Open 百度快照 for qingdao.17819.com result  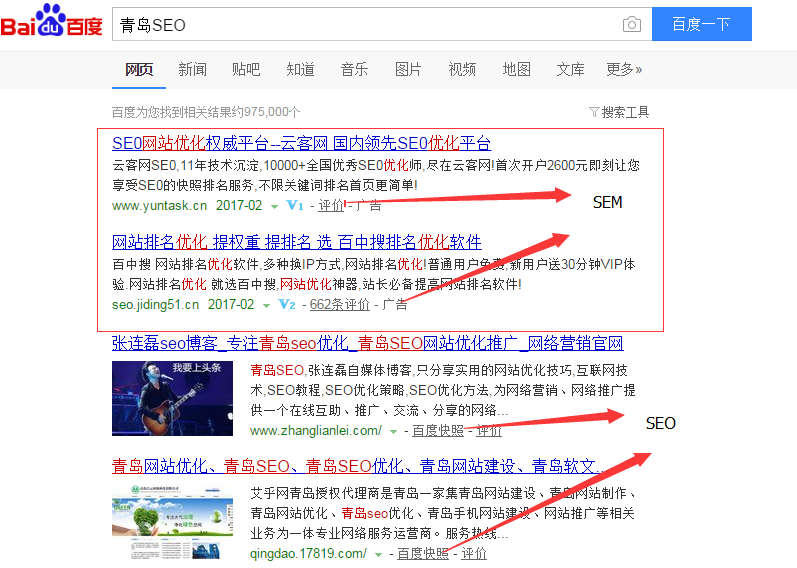click(x=422, y=553)
